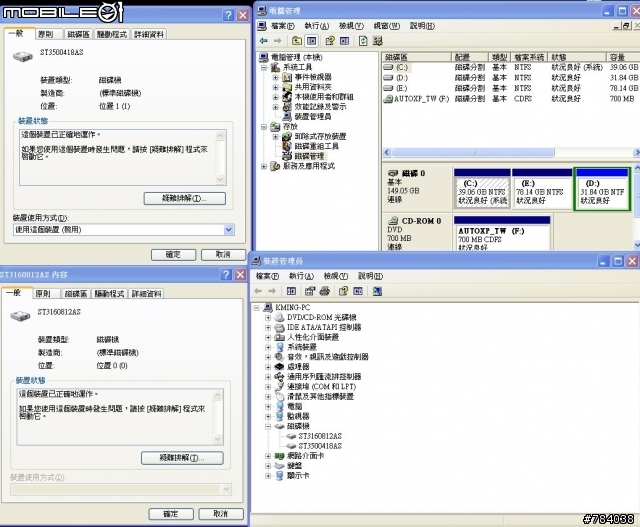Select ST3500418AS in the 磁碟機 list
The width and height of the screenshot is (640, 527).
(320, 446)
